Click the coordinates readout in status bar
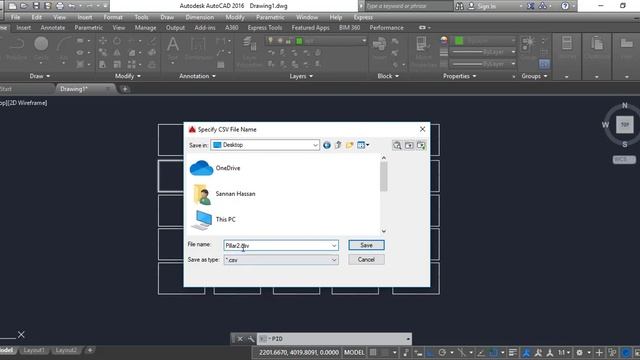 point(298,352)
